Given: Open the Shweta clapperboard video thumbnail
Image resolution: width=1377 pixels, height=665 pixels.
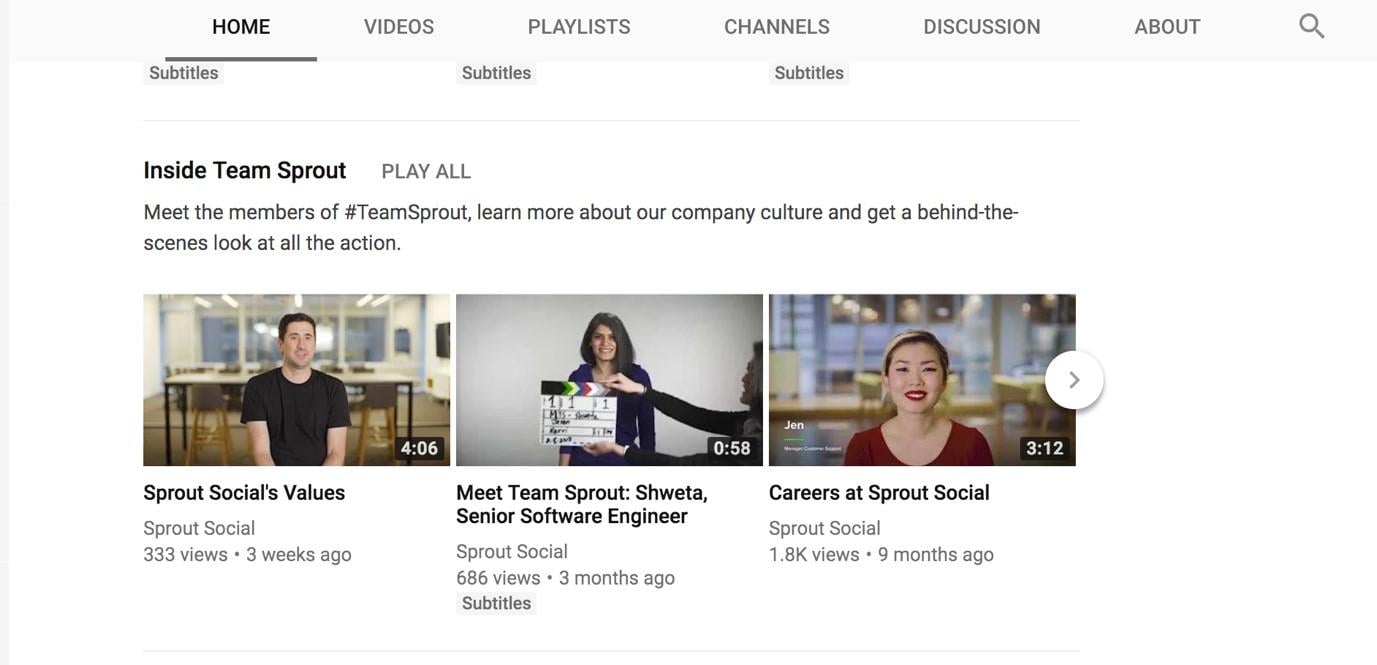Looking at the screenshot, I should point(609,380).
